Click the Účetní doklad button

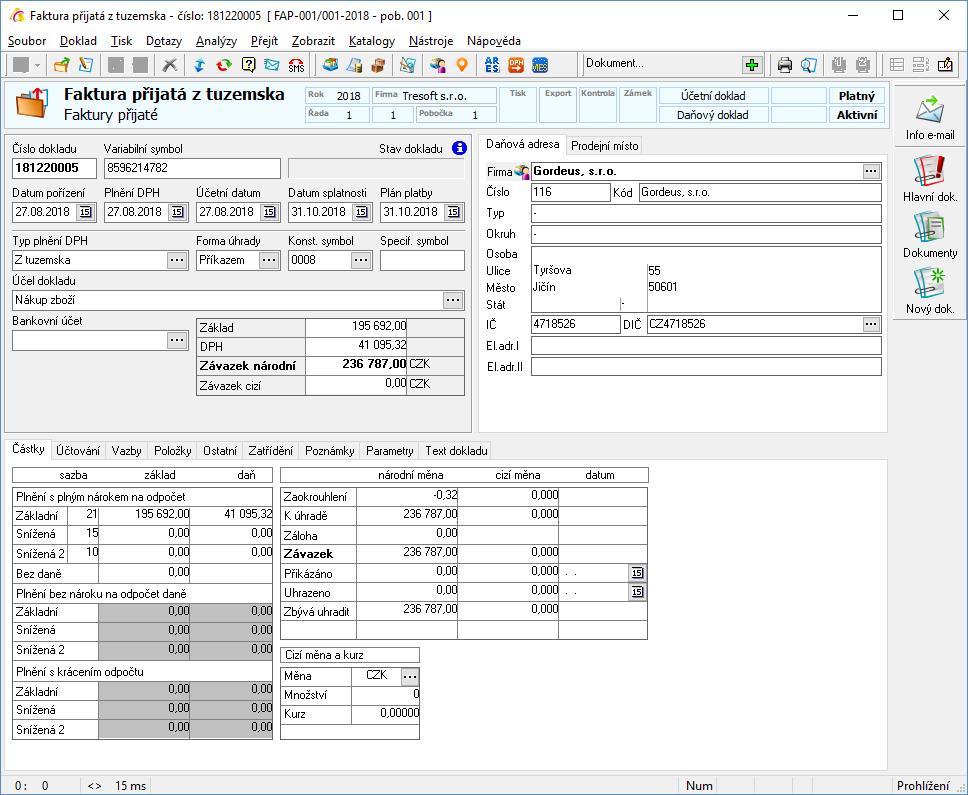pyautogui.click(x=713, y=96)
